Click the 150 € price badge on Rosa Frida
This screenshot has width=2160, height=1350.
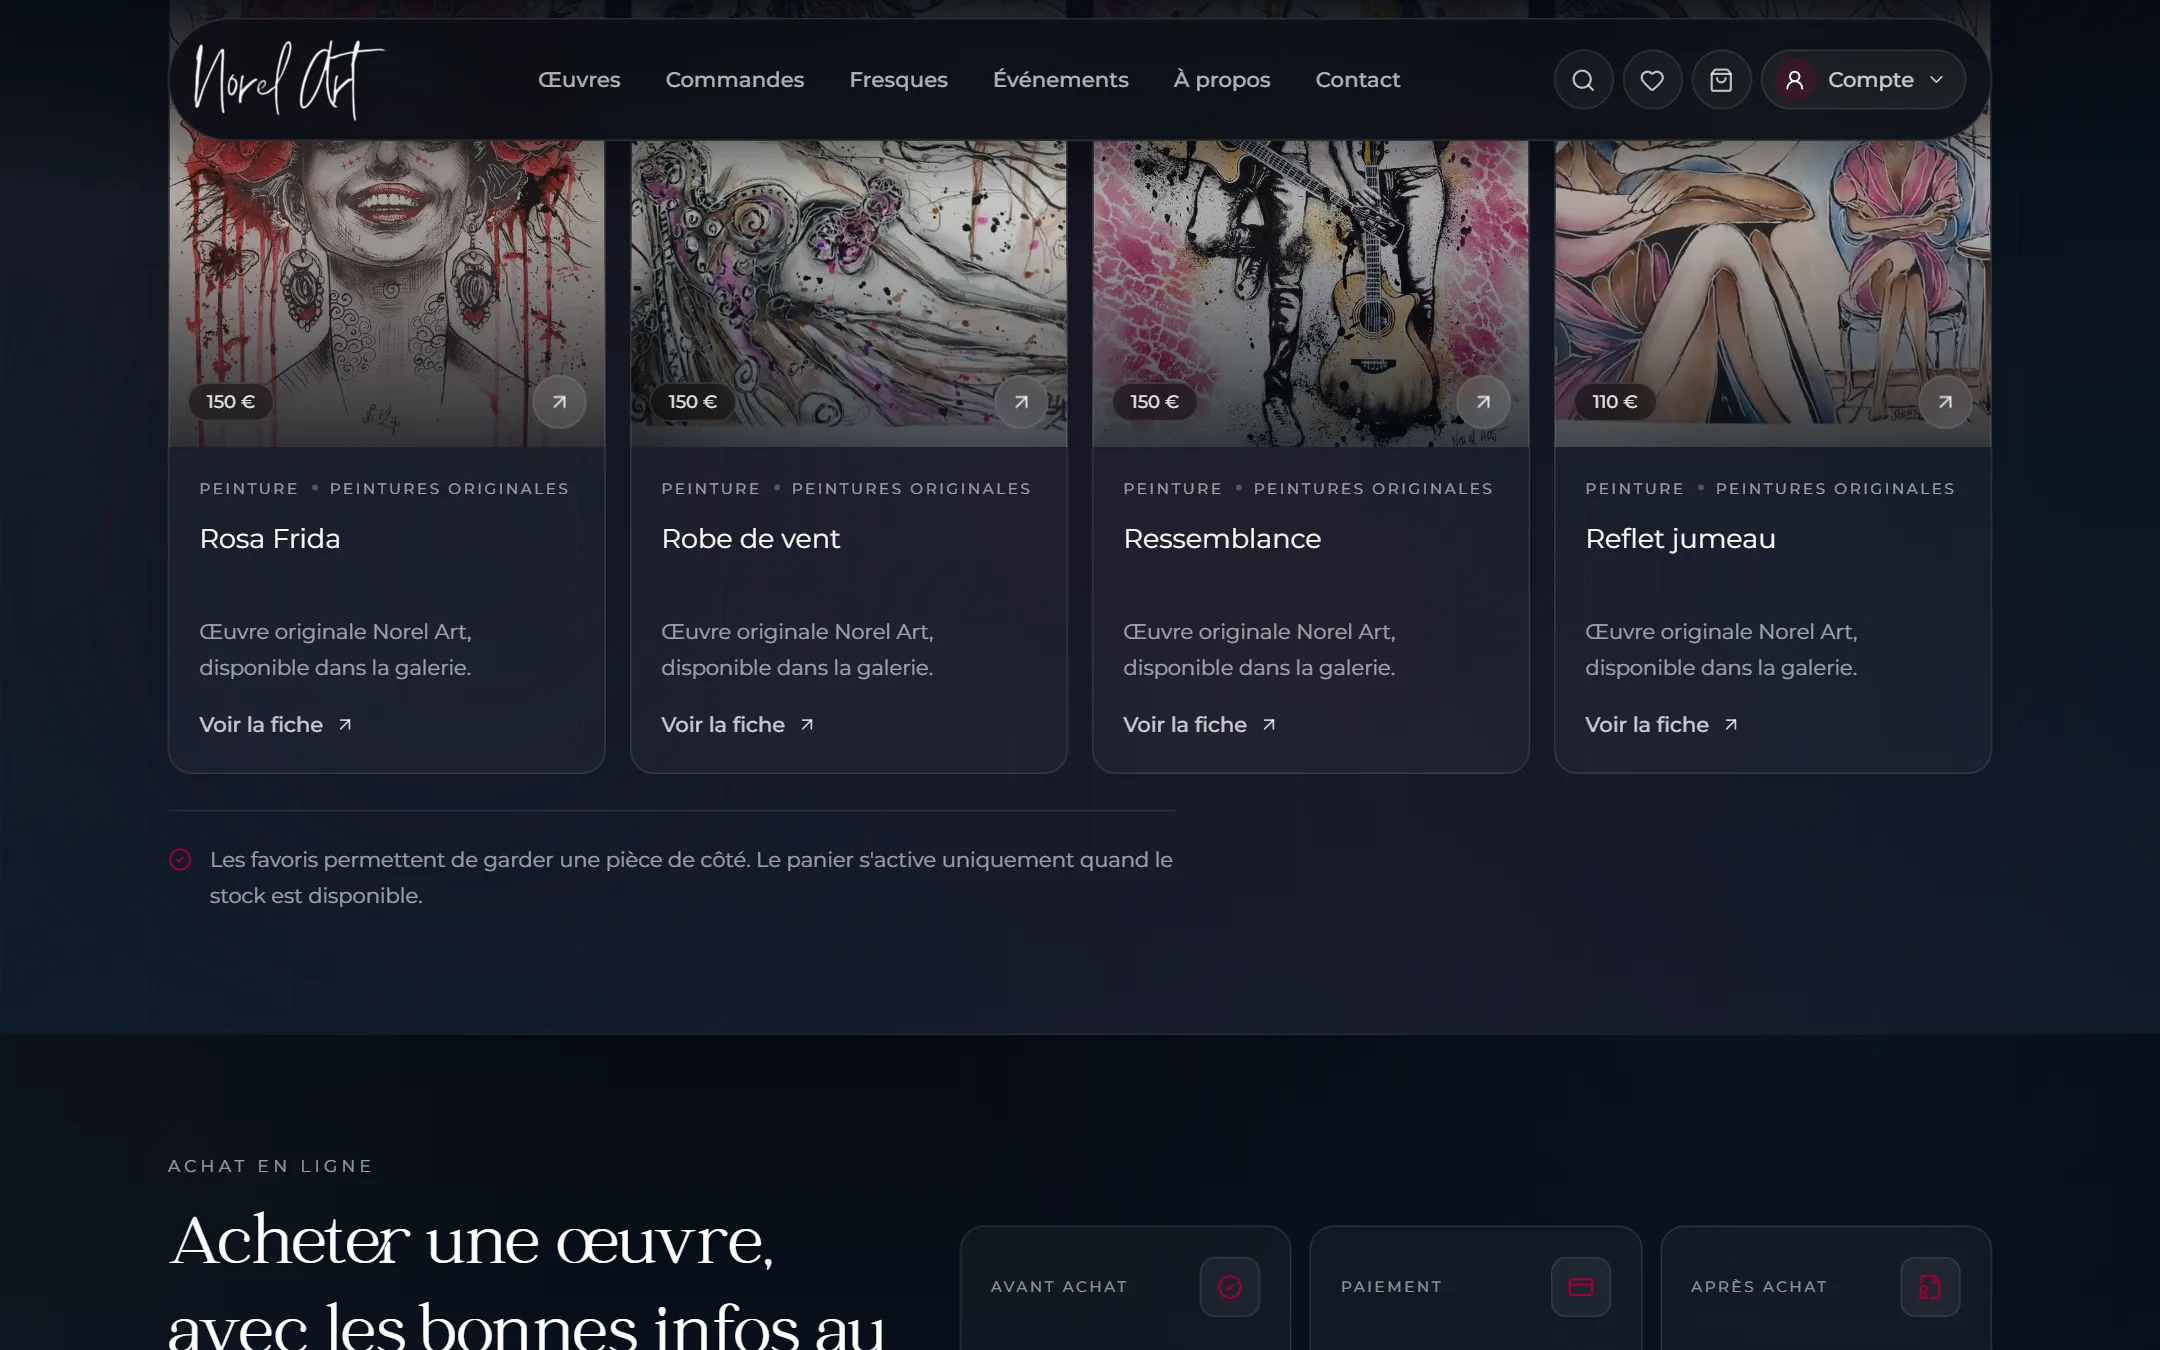[231, 402]
